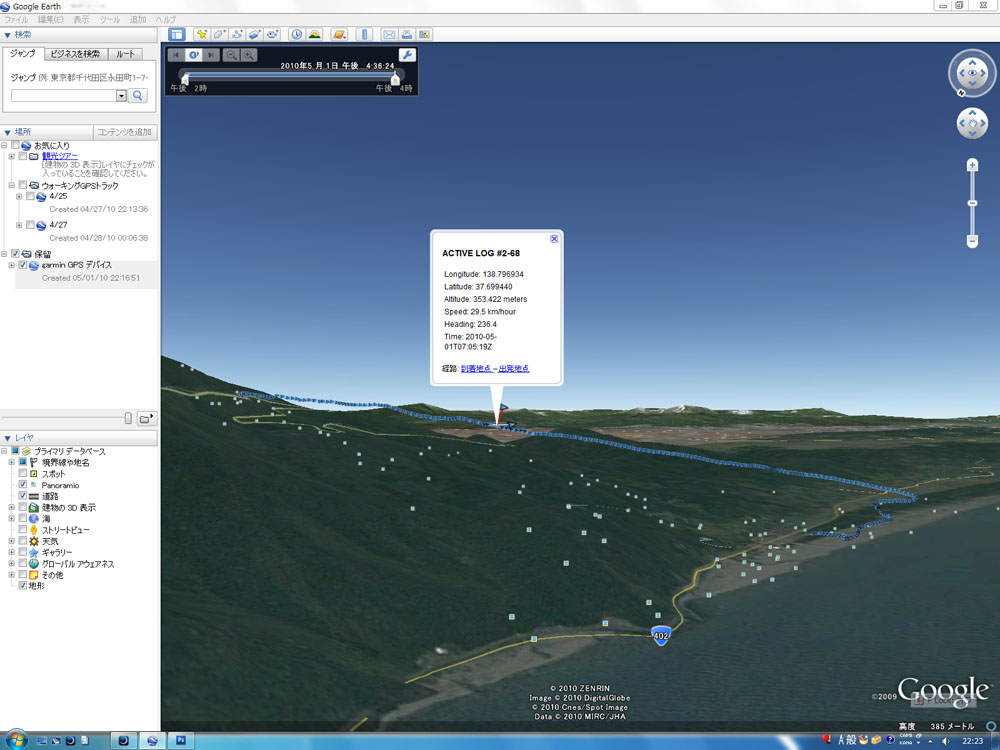Screen dimensions: 1000x750
Task: Click the blue GPS track arrow marker
Action: [504, 408]
